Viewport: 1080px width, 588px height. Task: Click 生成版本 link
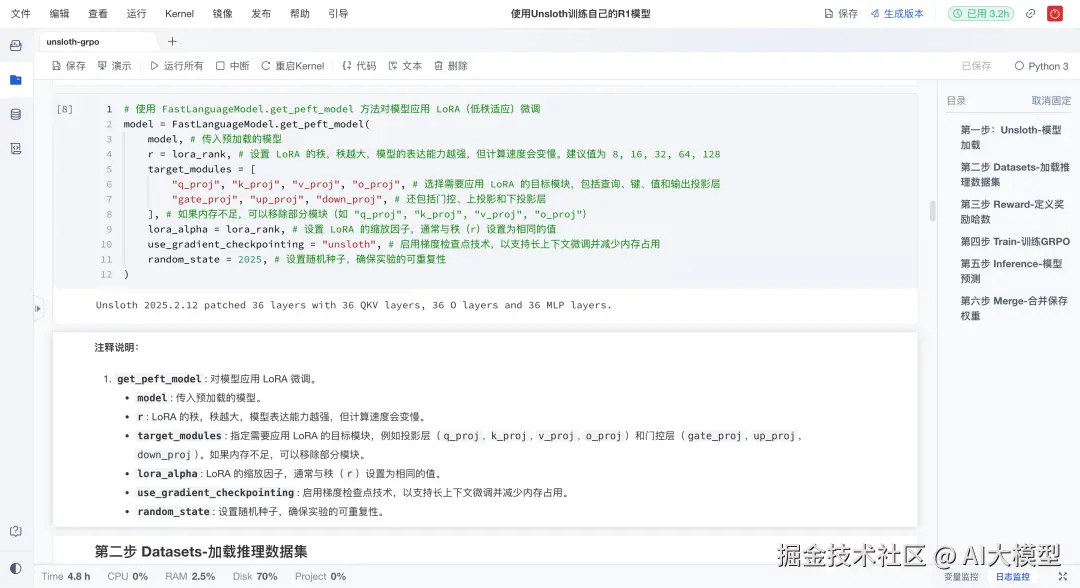pyautogui.click(x=897, y=14)
